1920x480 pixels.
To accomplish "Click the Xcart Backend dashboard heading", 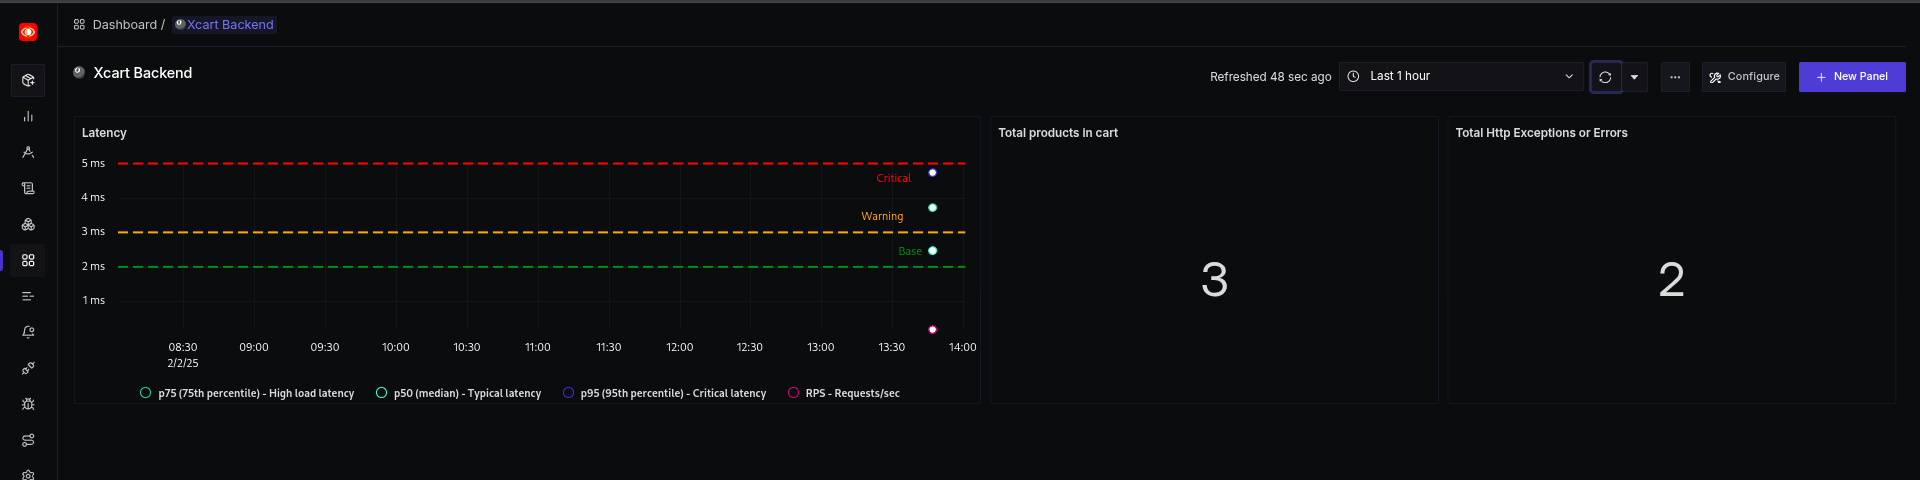I will click(143, 73).
